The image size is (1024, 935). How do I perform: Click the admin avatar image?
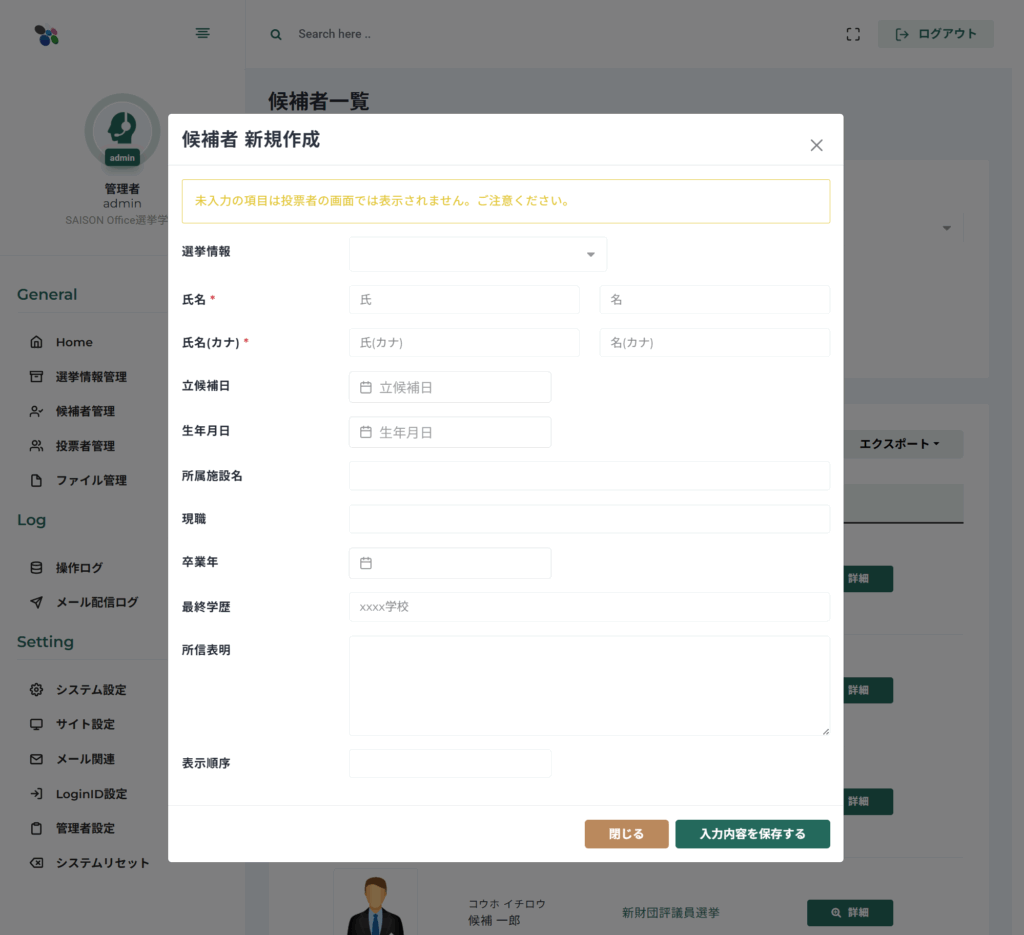coord(122,131)
